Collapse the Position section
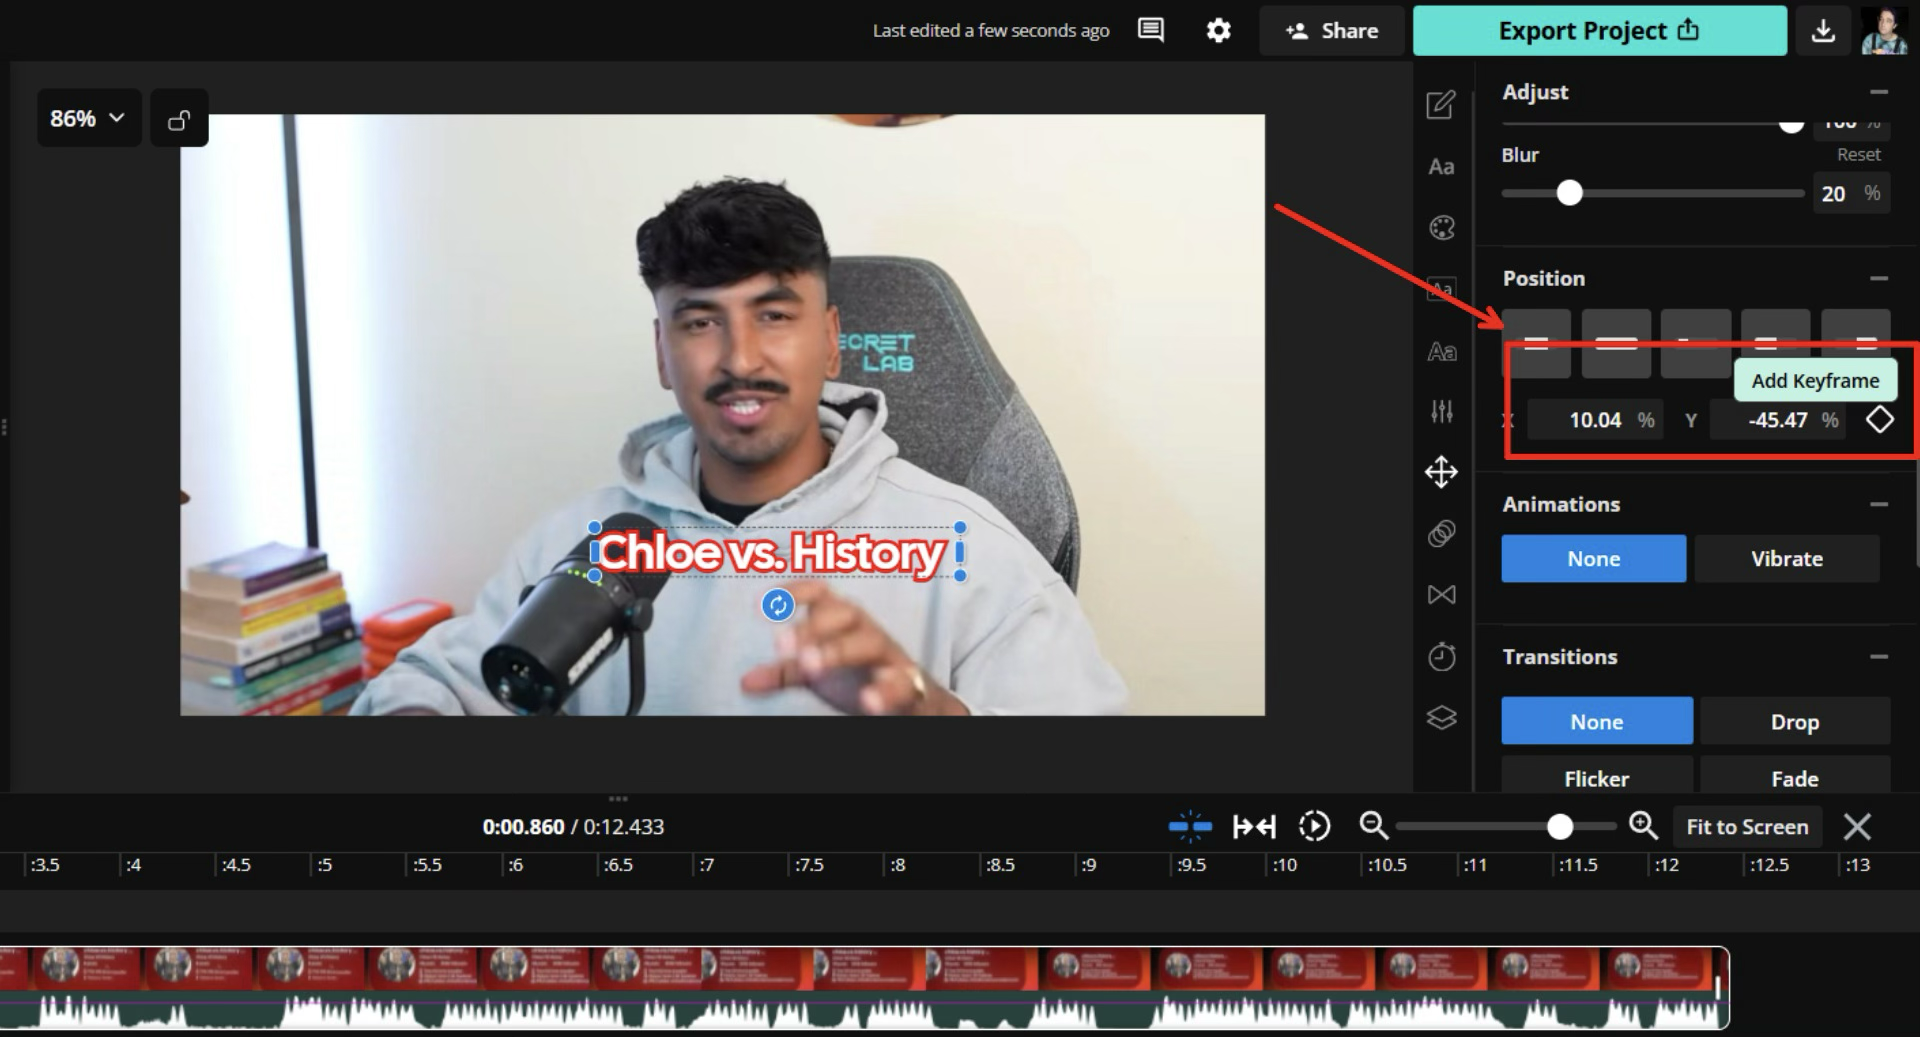Screen dimensions: 1920x1037 pyautogui.click(x=1879, y=279)
